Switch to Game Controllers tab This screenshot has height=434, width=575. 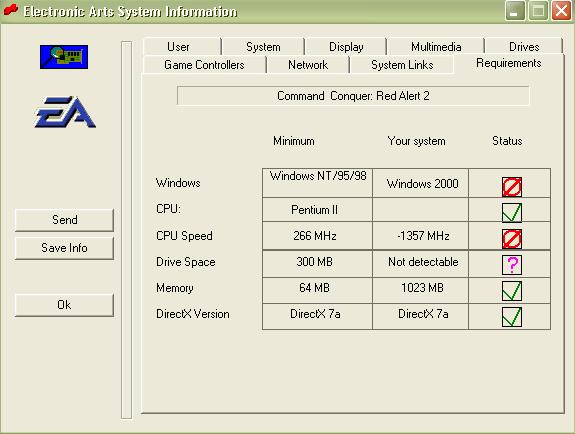click(204, 65)
